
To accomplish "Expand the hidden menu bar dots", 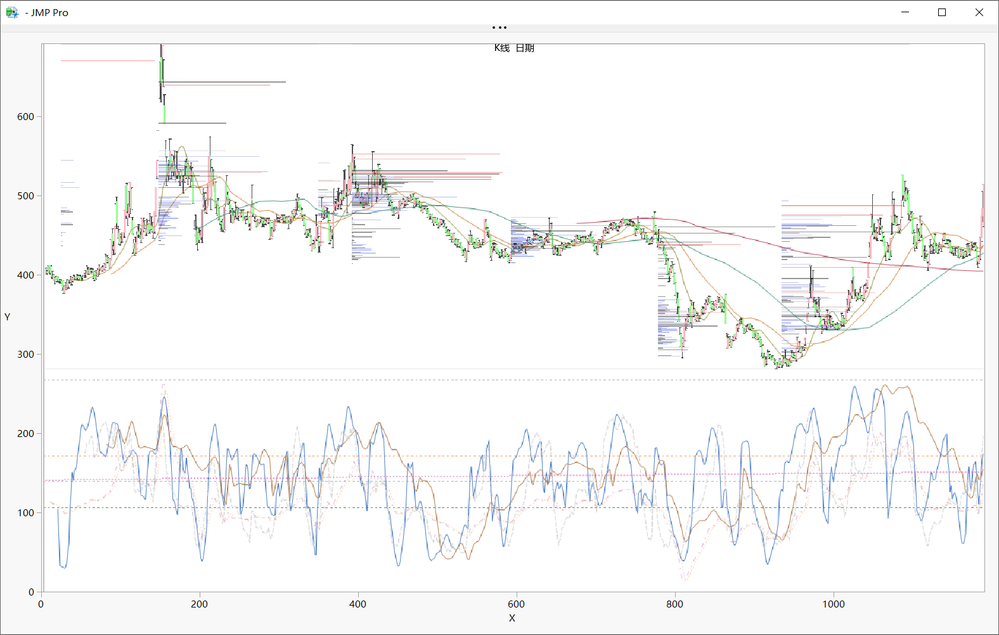I will tap(500, 27).
